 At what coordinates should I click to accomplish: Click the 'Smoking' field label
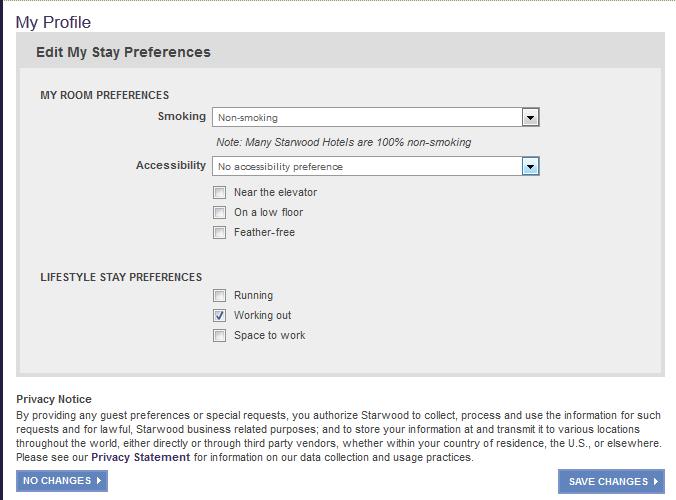click(181, 117)
